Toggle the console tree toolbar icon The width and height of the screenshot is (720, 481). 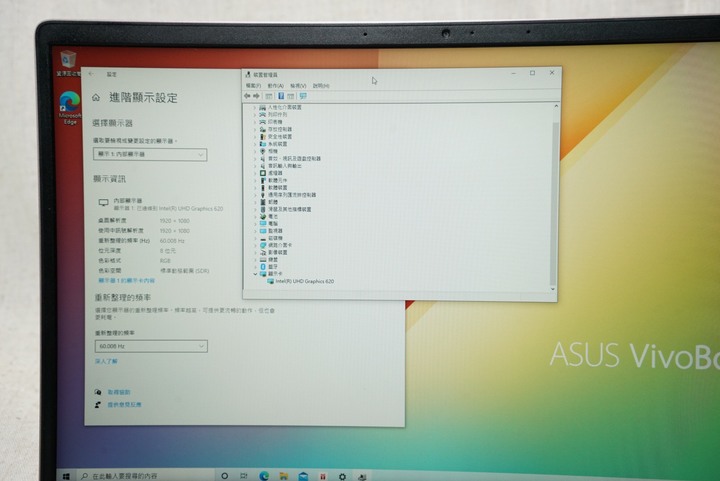click(x=269, y=96)
